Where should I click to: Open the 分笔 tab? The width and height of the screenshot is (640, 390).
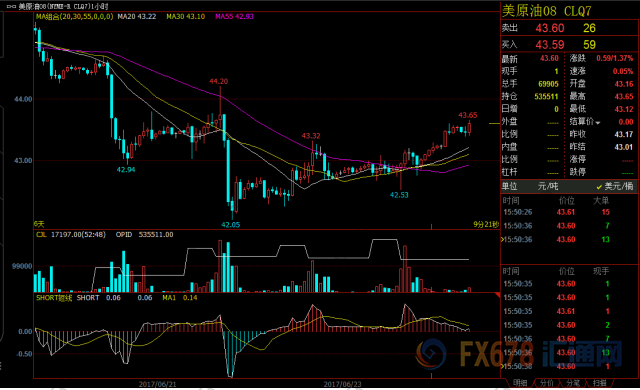pyautogui.click(x=573, y=383)
